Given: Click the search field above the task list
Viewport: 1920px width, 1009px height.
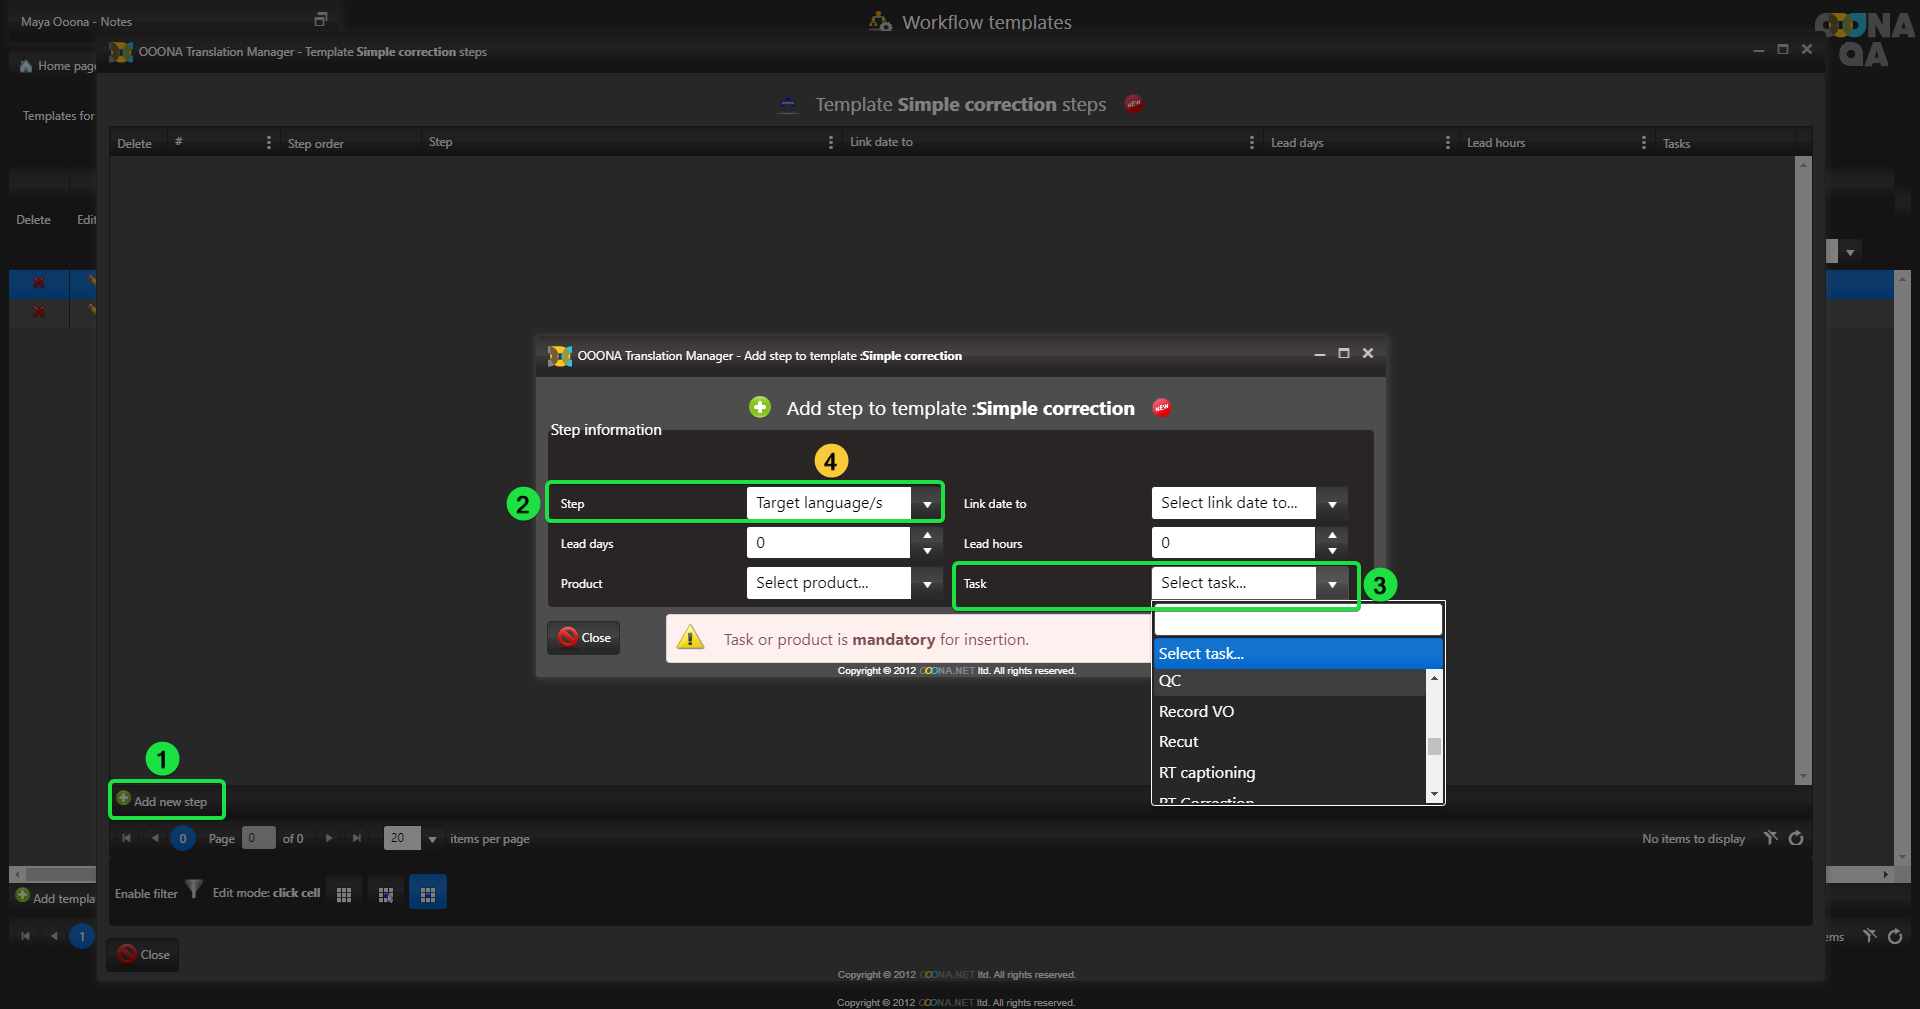Looking at the screenshot, I should [x=1297, y=620].
